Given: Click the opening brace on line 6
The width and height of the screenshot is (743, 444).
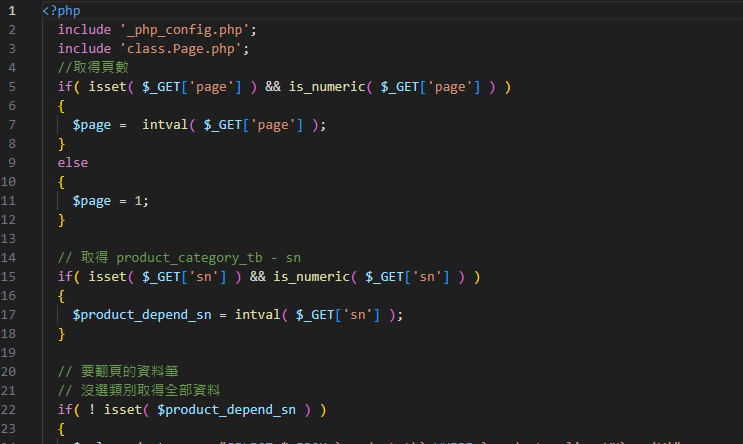Looking at the screenshot, I should click(61, 106).
